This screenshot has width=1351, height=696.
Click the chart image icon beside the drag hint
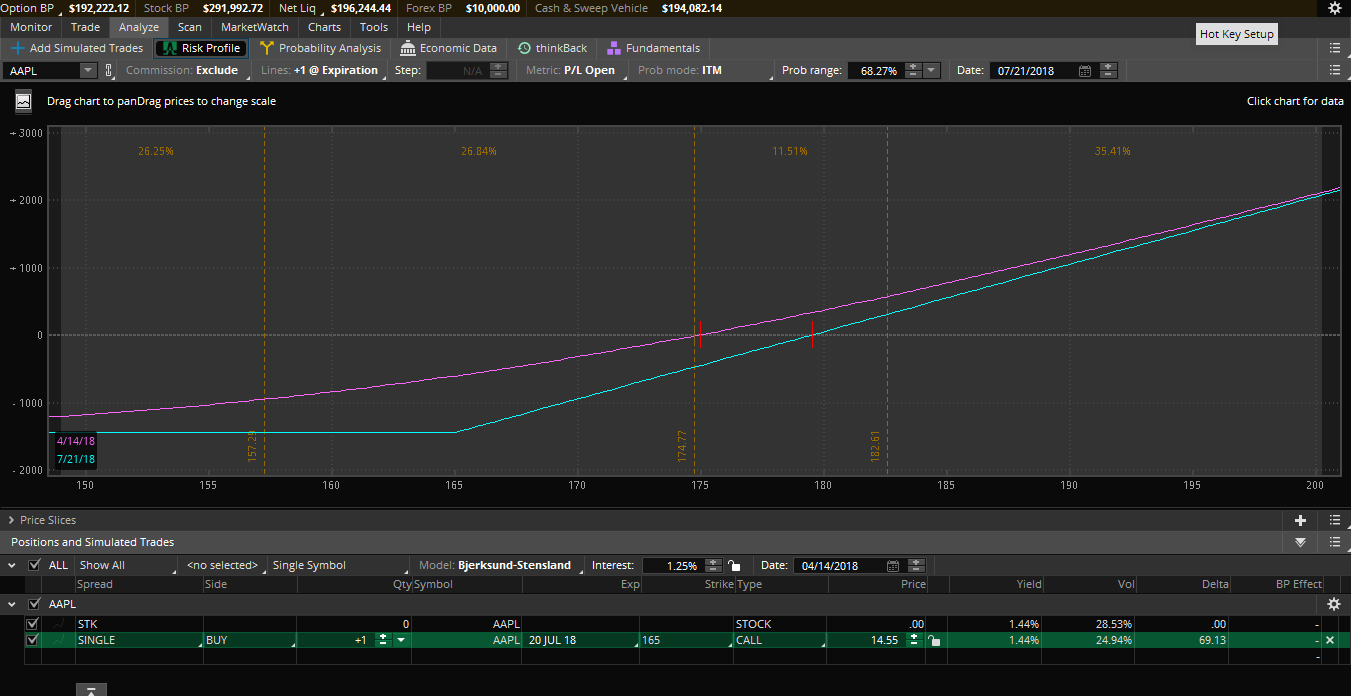tap(23, 101)
